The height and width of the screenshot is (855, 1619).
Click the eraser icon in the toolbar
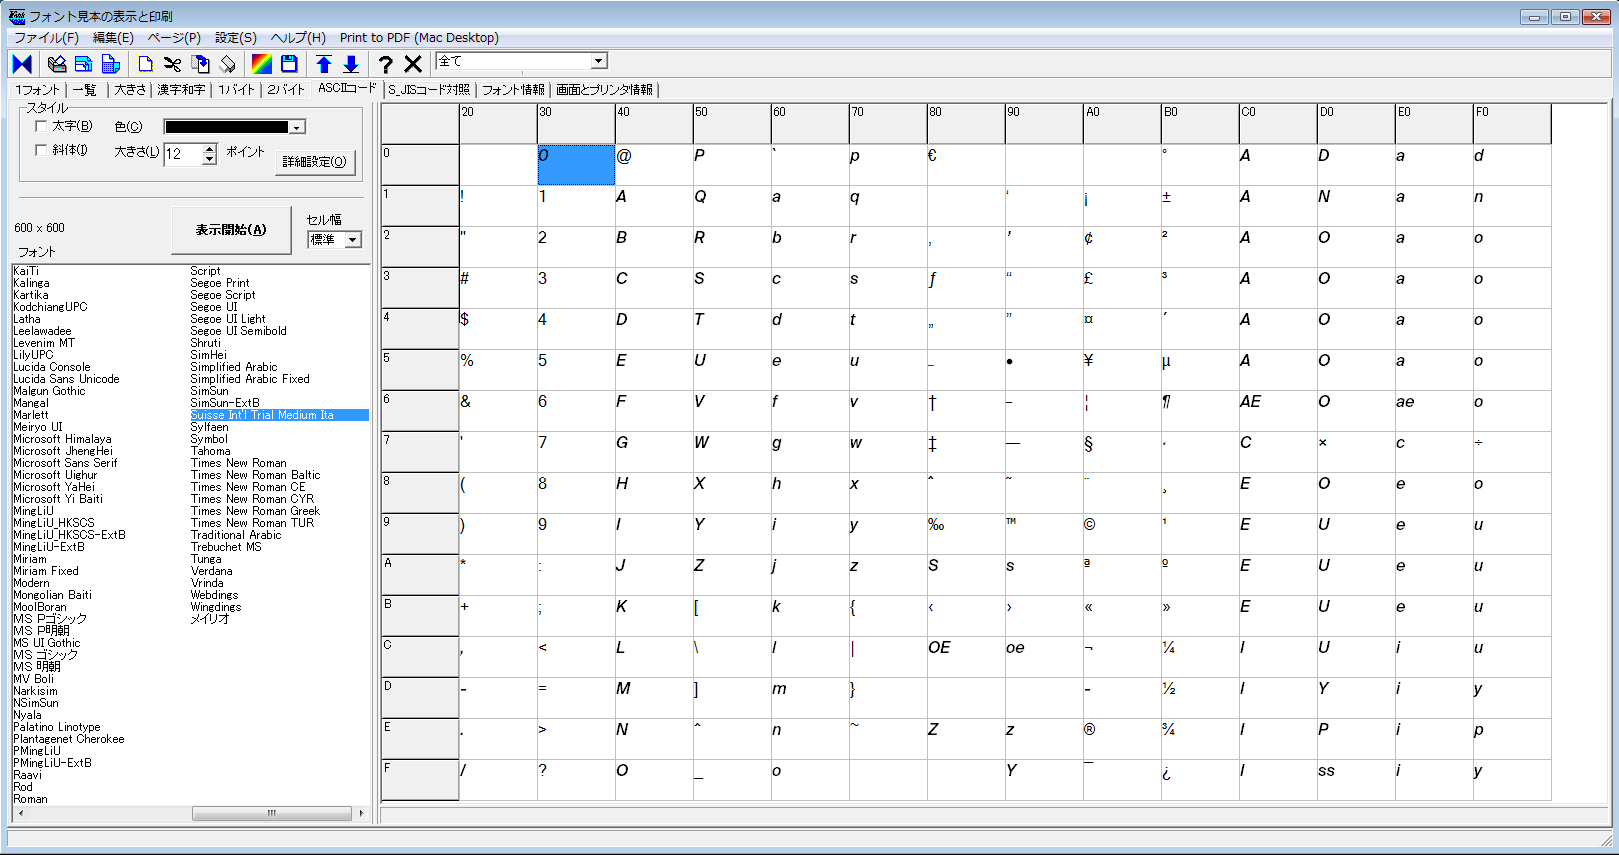click(228, 64)
